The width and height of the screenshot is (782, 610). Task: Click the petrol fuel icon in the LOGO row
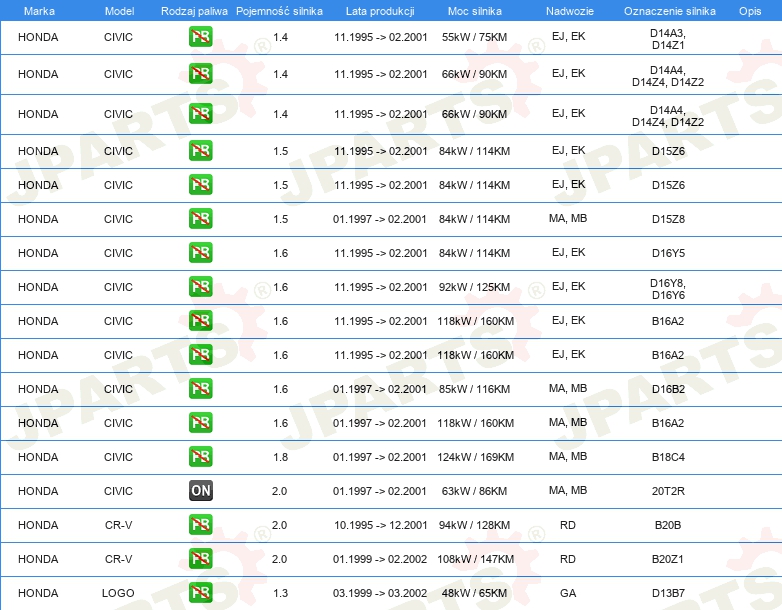coord(200,593)
